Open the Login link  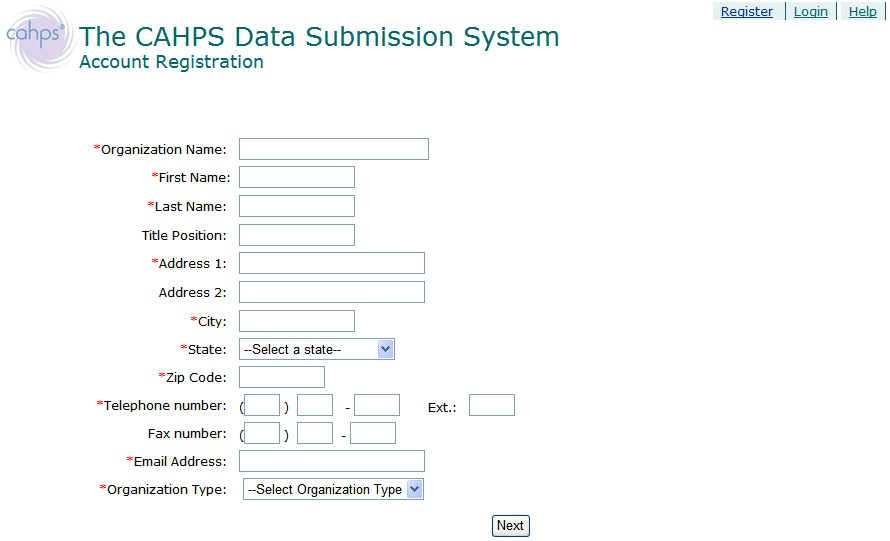810,11
